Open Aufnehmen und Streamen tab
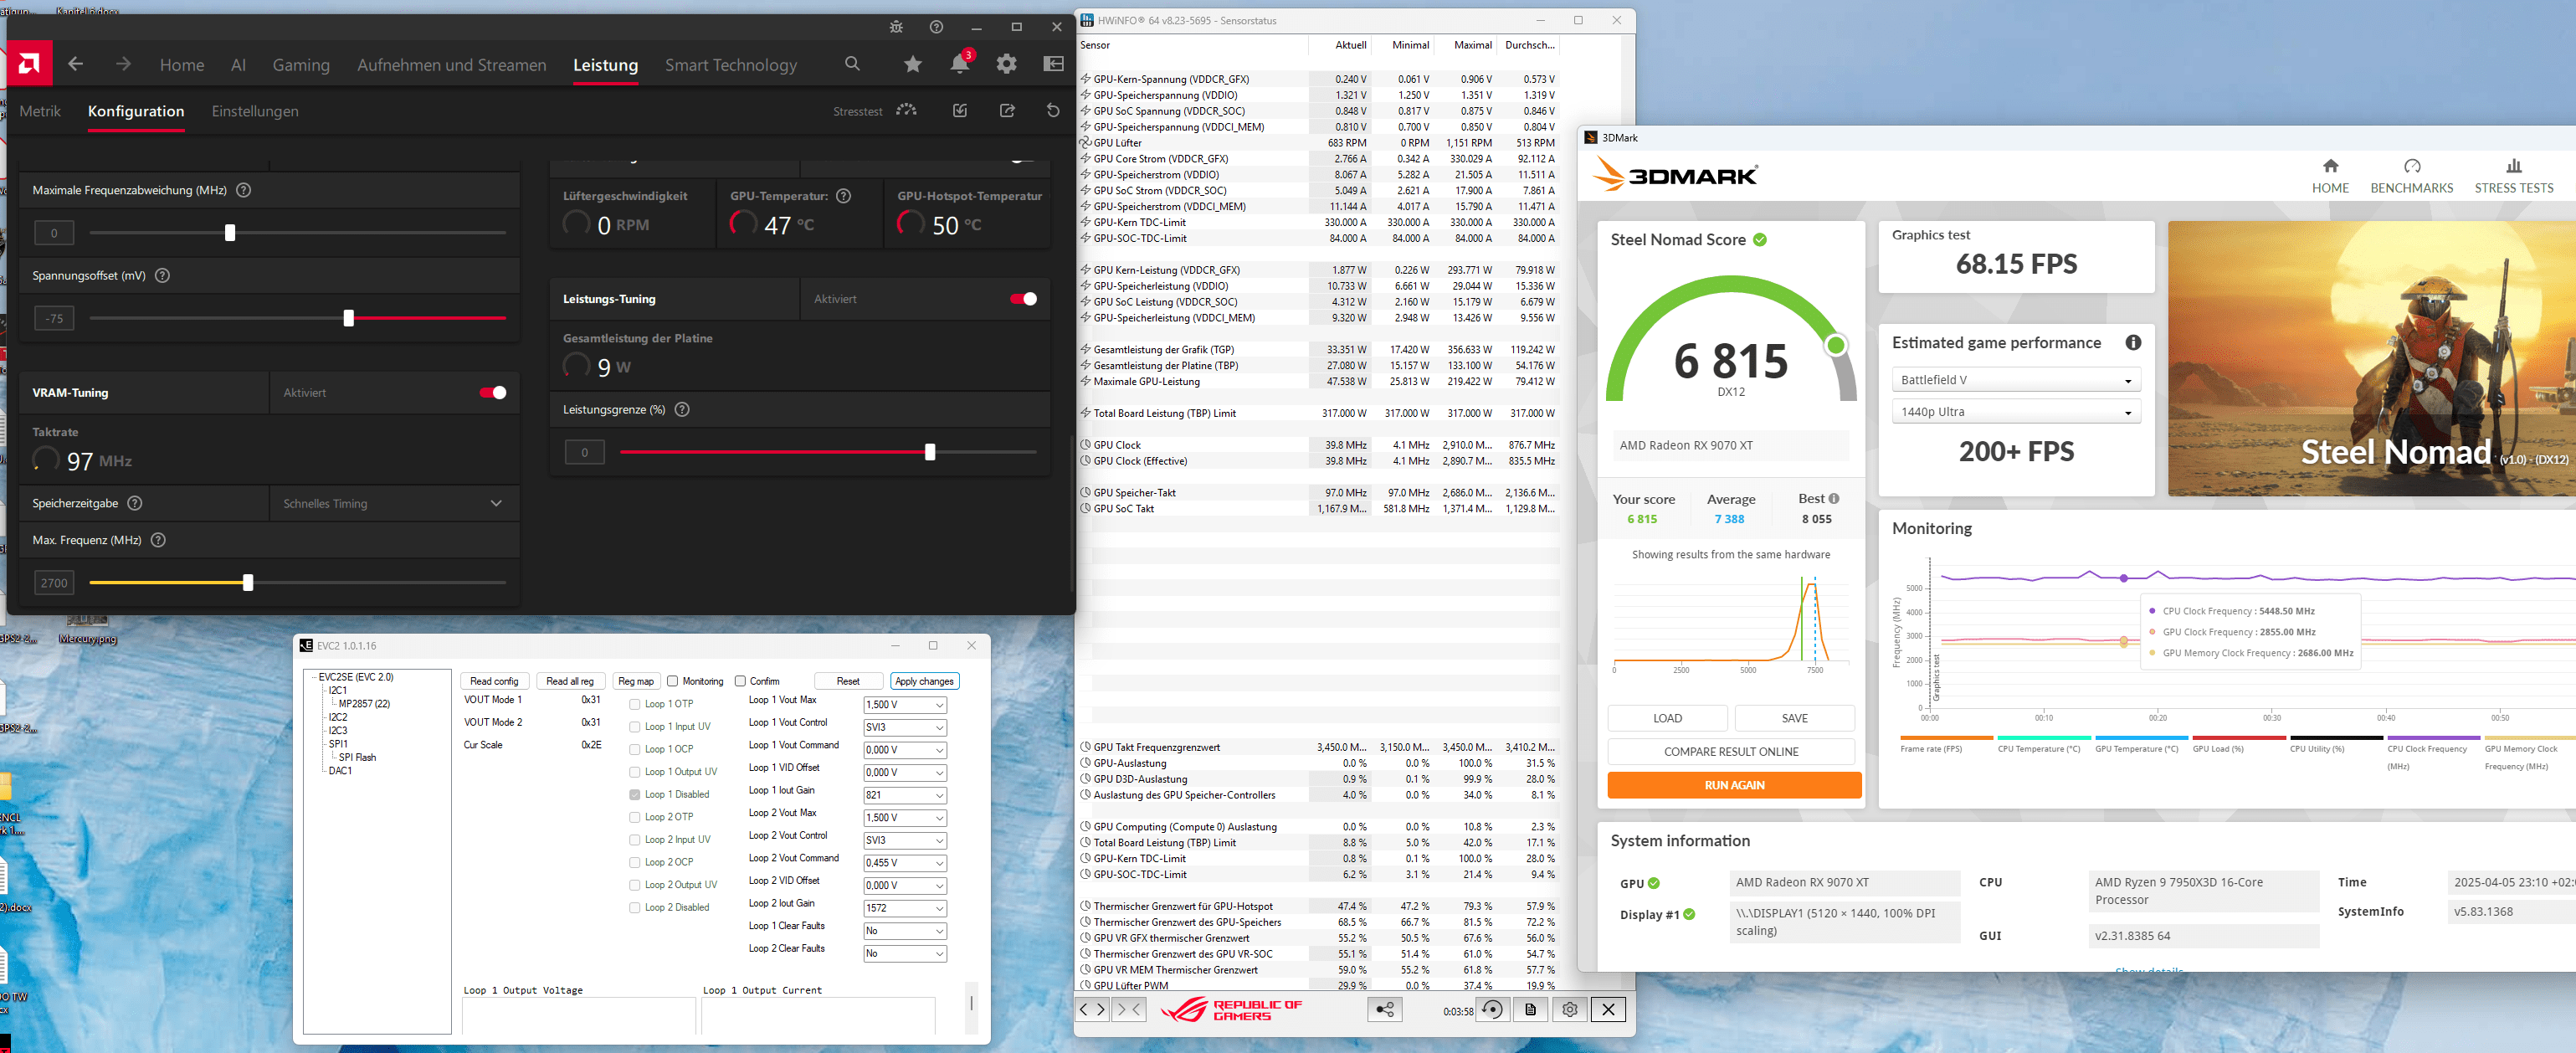Viewport: 2576px width, 1053px height. pyautogui.click(x=452, y=65)
